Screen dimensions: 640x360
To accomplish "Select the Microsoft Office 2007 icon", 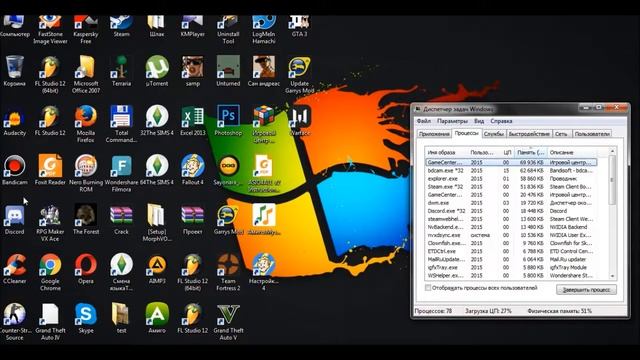I will point(86,75).
